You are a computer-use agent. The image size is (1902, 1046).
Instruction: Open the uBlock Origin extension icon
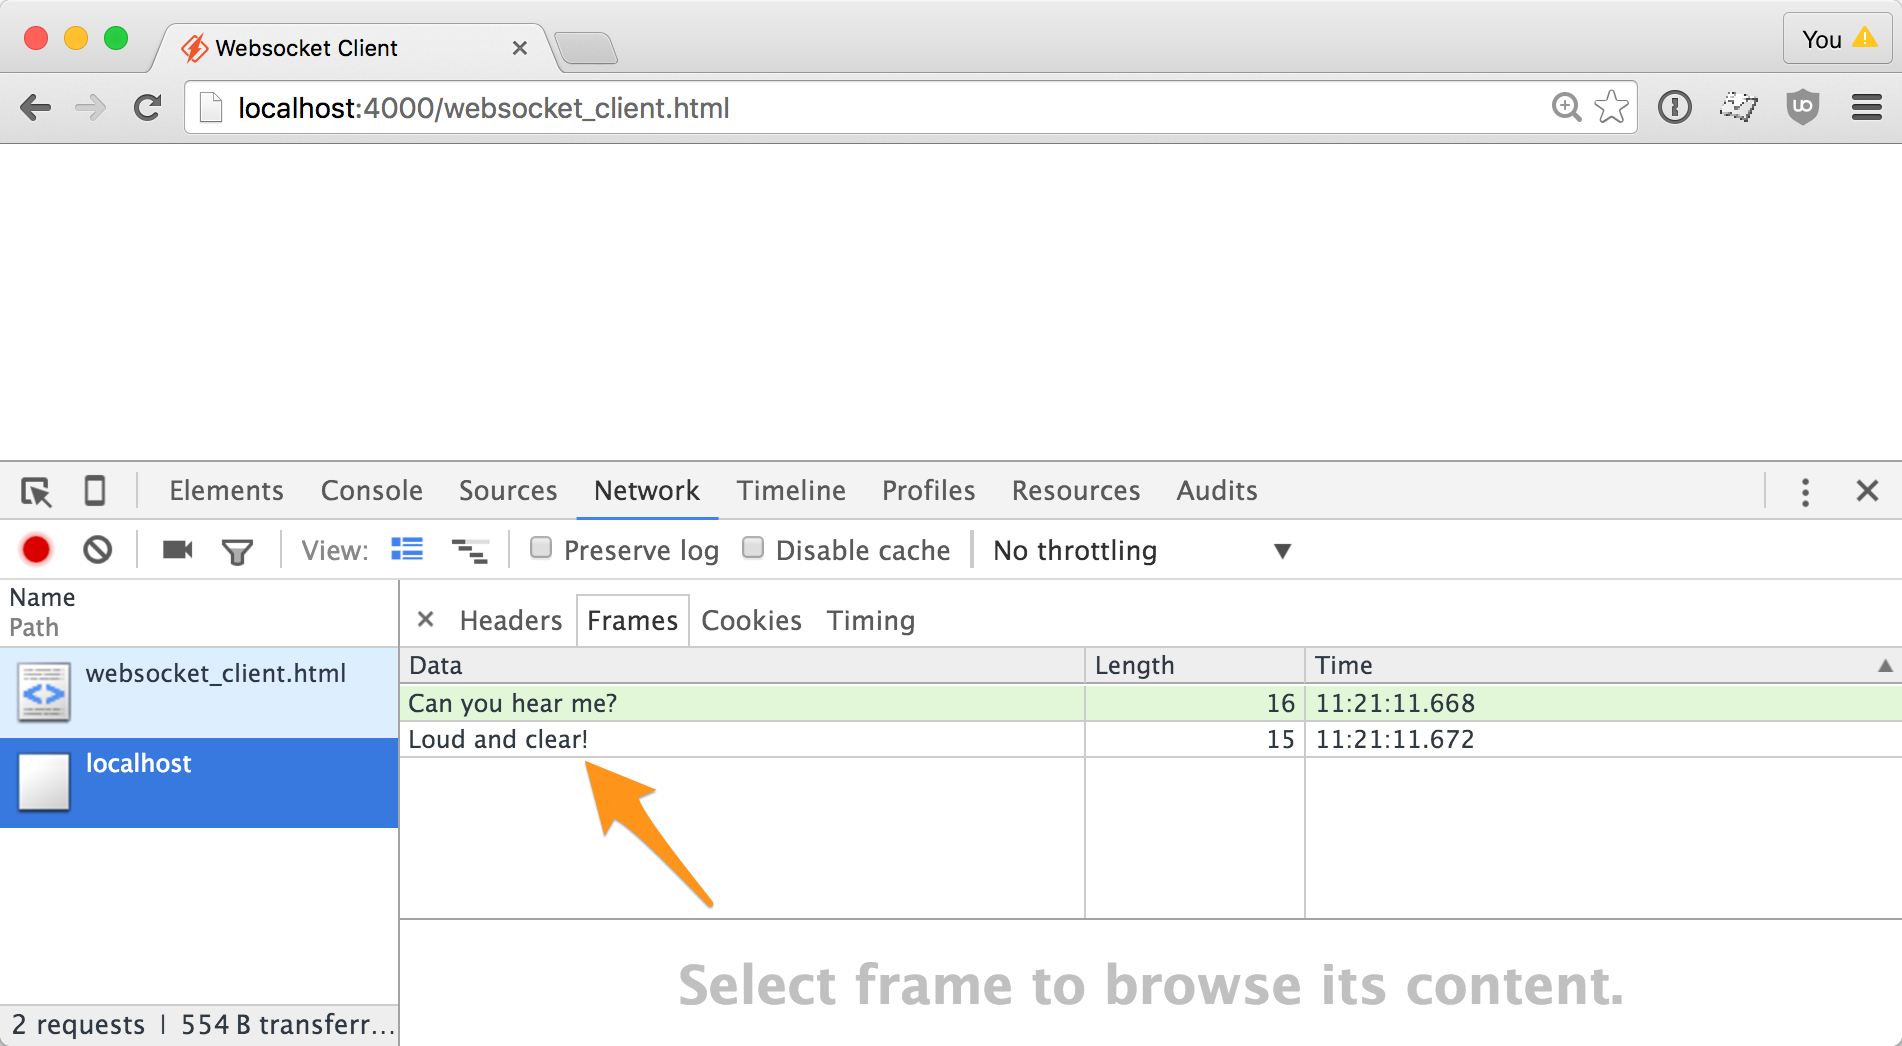[1802, 107]
